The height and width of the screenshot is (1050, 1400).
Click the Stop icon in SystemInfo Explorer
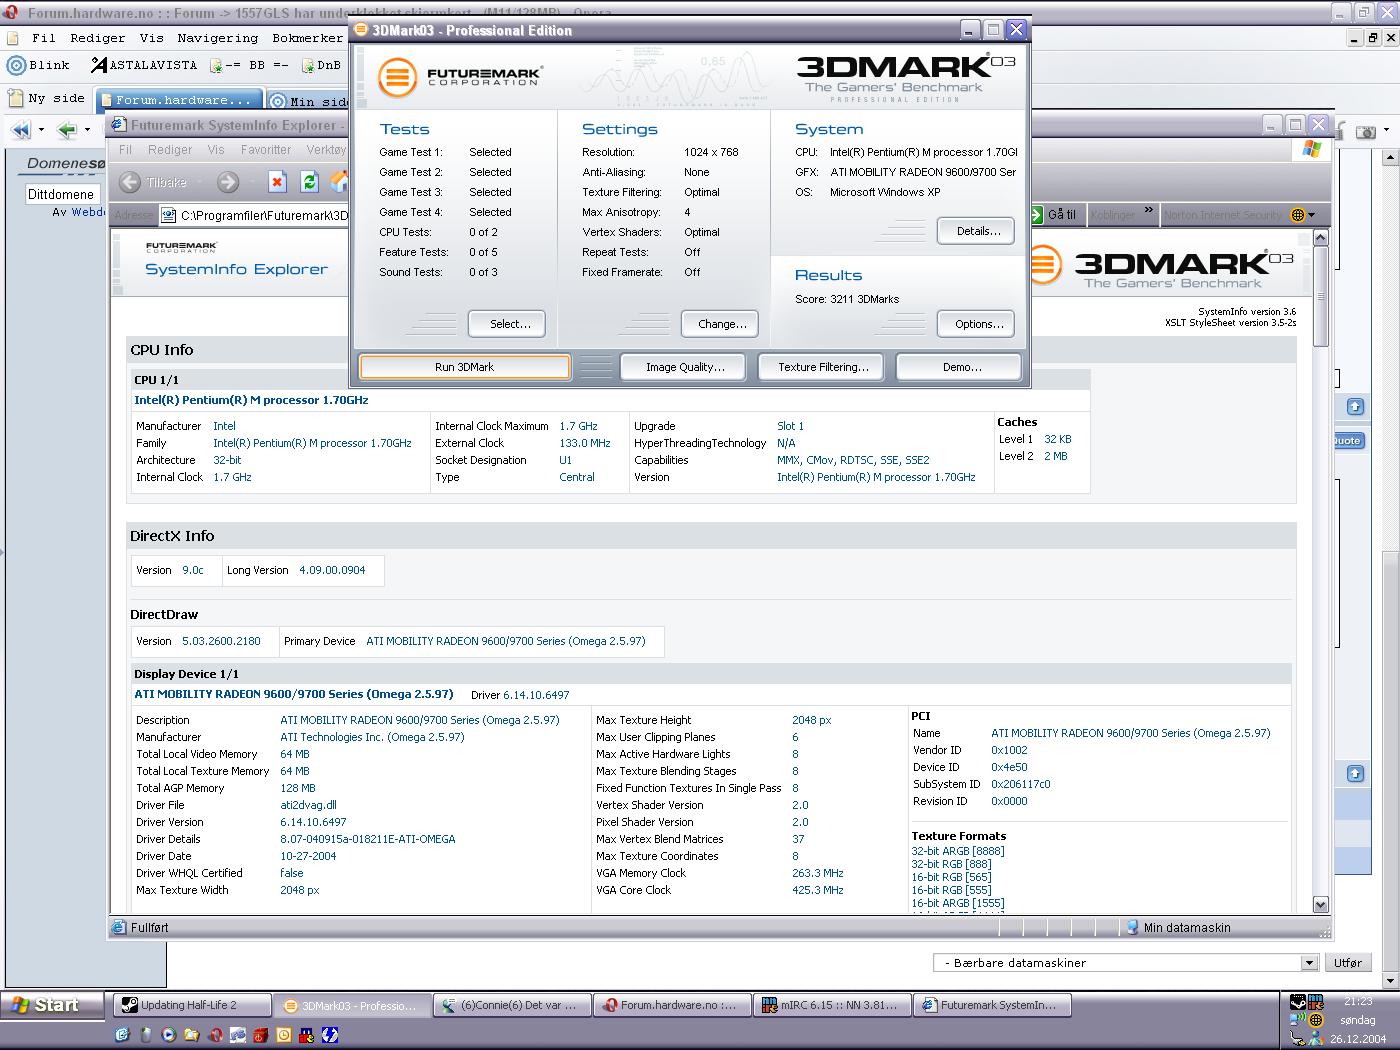coord(277,182)
